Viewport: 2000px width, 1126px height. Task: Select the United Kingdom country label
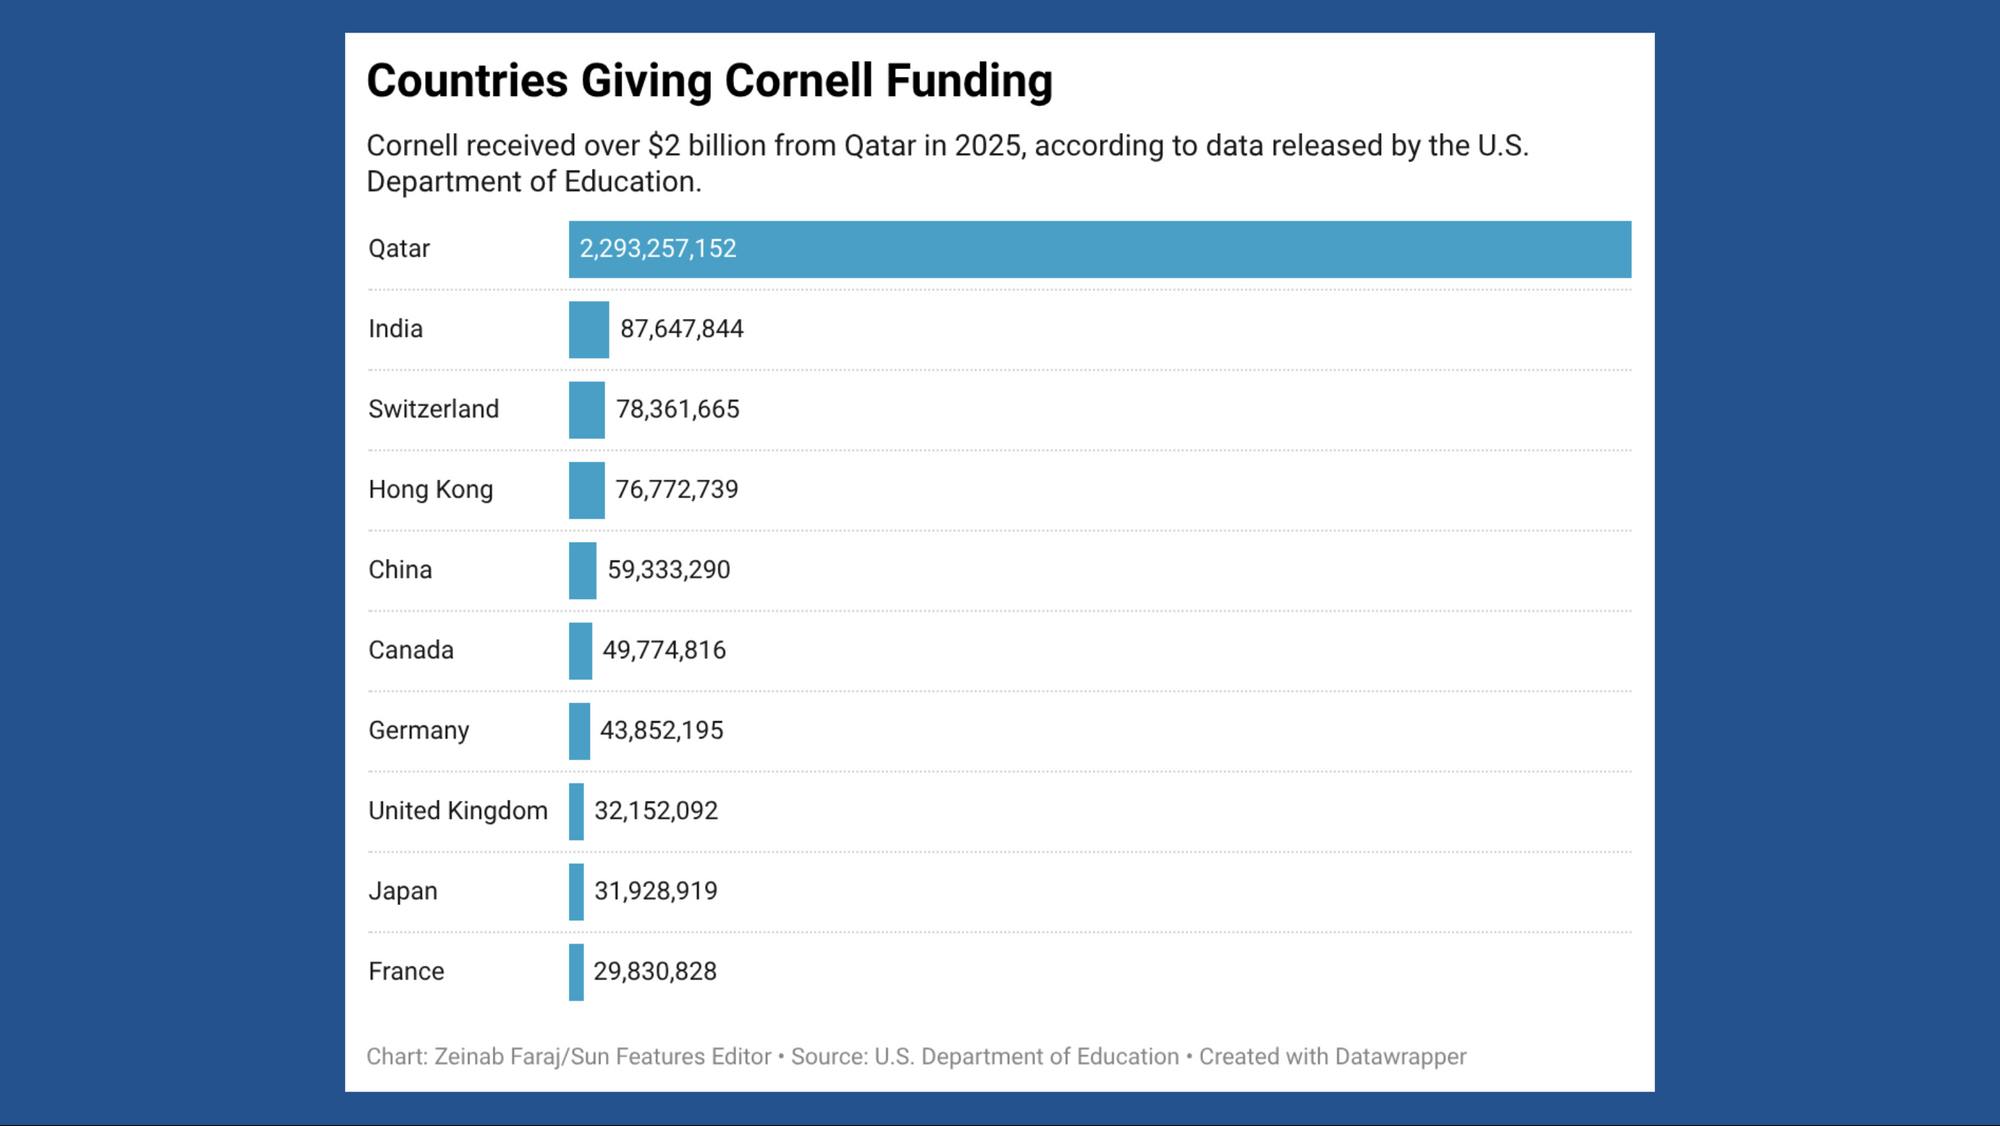pos(457,811)
